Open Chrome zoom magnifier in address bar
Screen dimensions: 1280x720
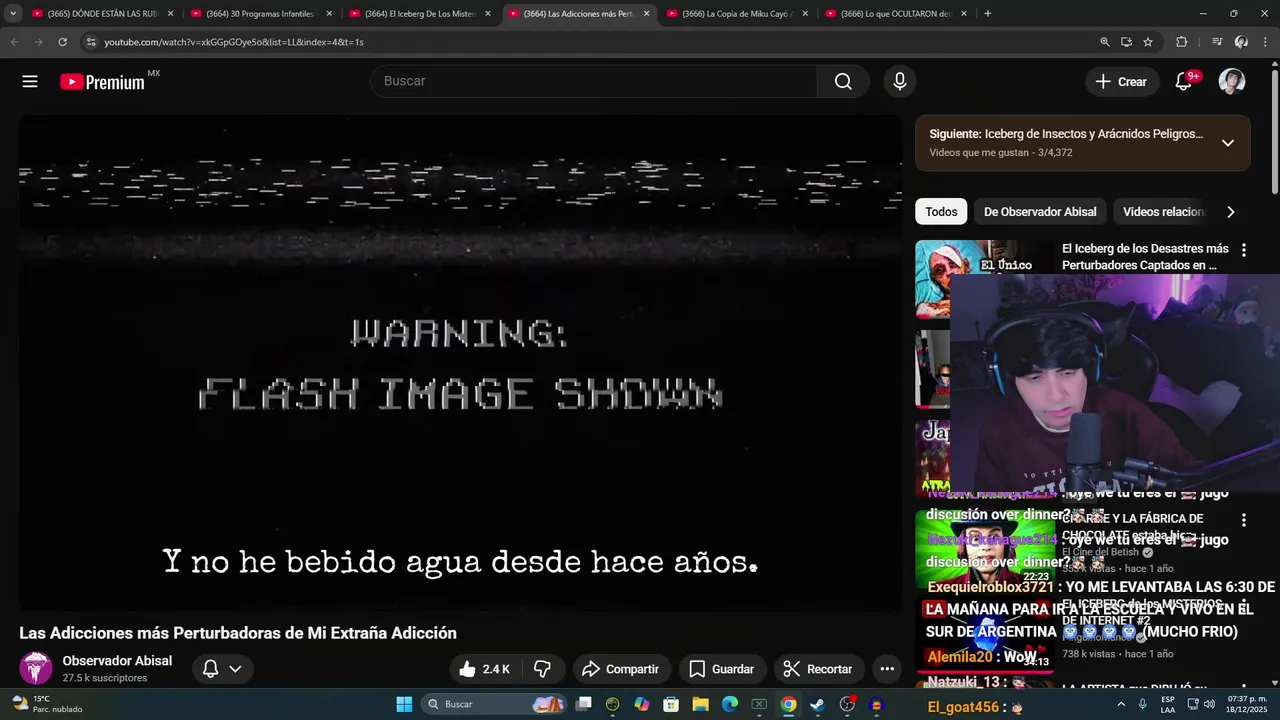1105,42
